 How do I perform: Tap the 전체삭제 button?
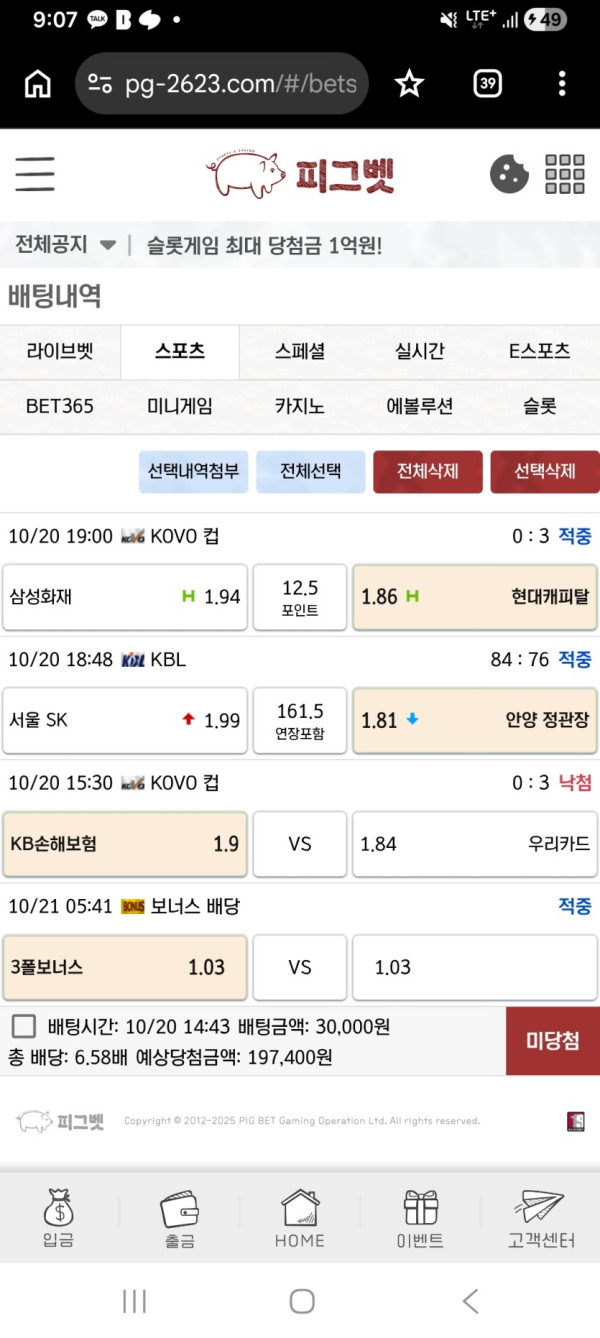pyautogui.click(x=428, y=472)
